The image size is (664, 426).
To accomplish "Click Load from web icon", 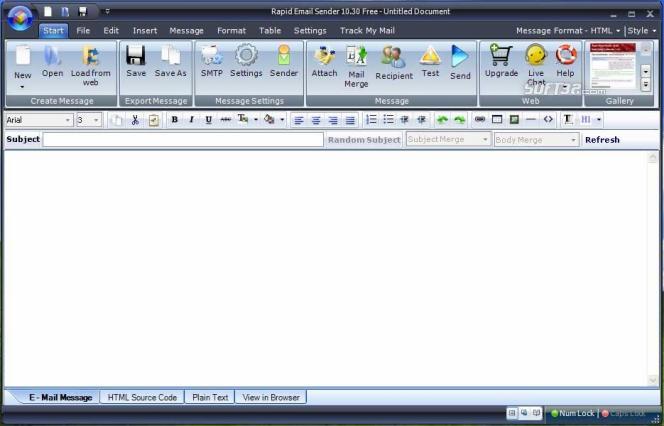I will [90, 56].
